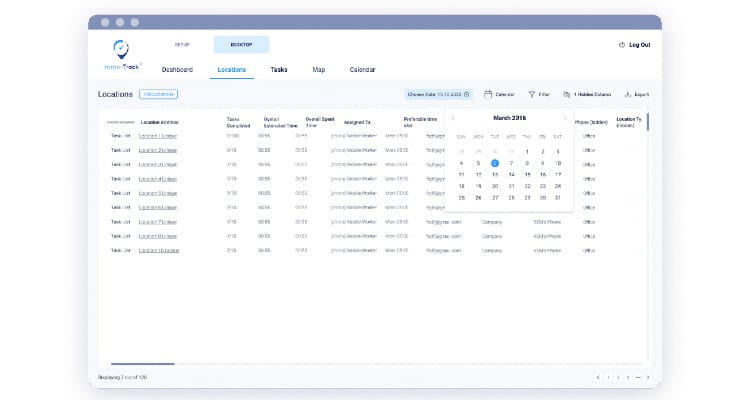Switch to SETUP mode button

coord(182,45)
